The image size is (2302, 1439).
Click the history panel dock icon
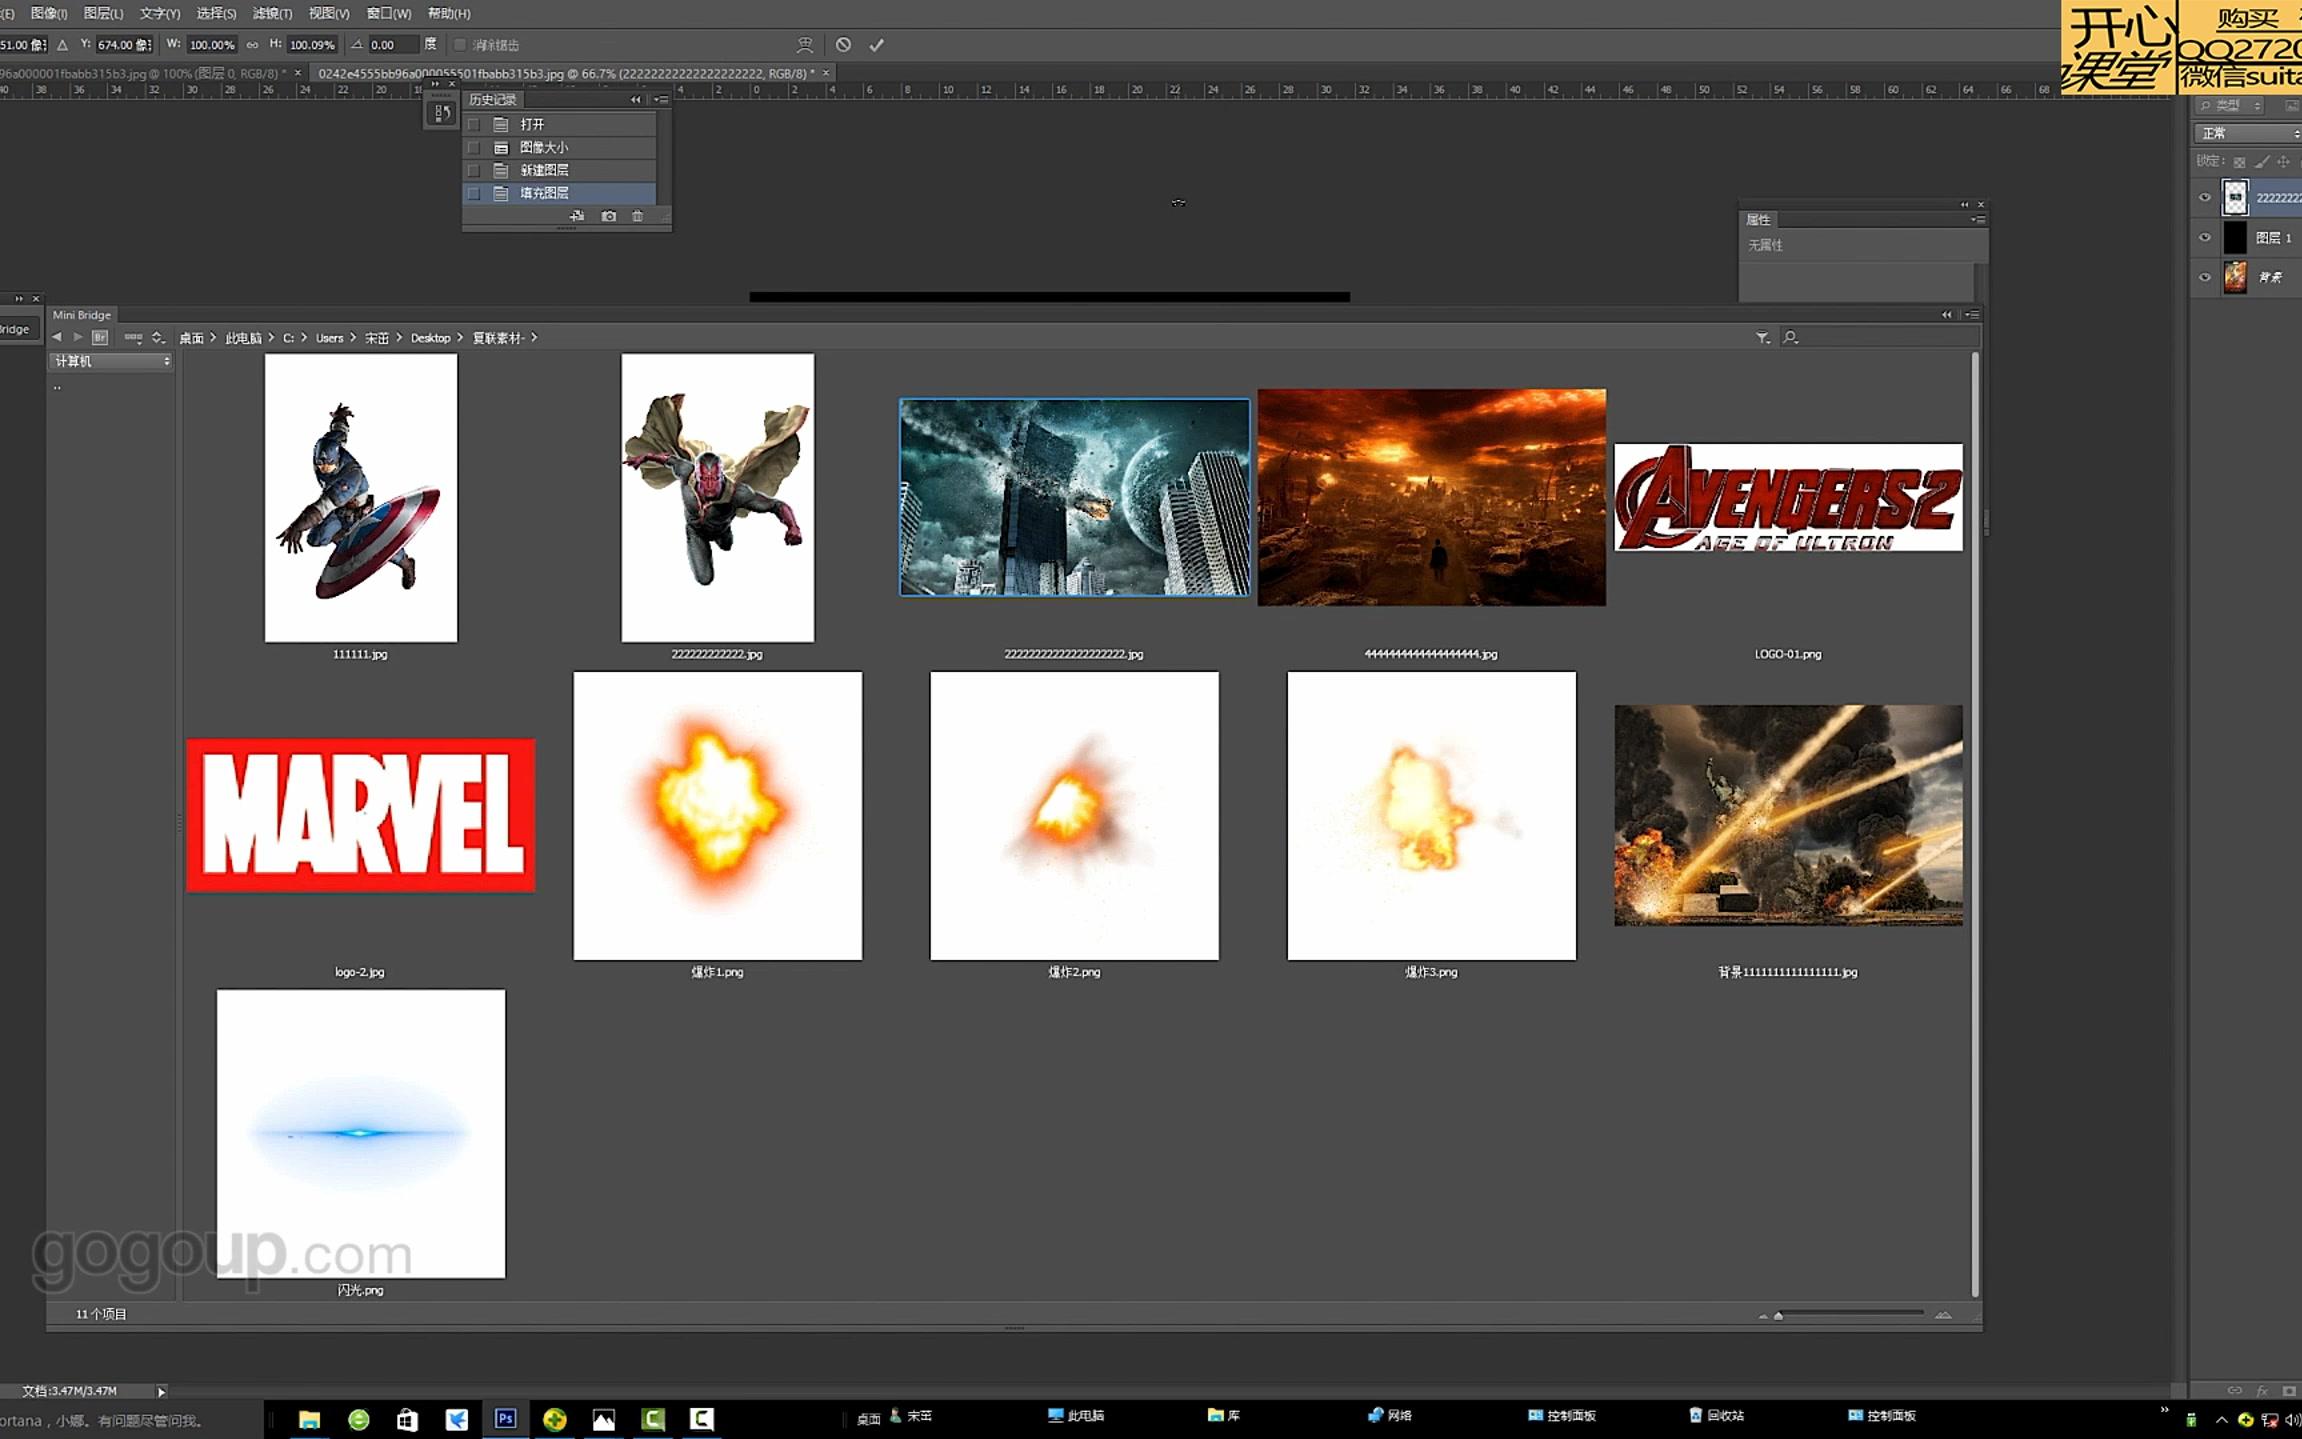point(441,113)
